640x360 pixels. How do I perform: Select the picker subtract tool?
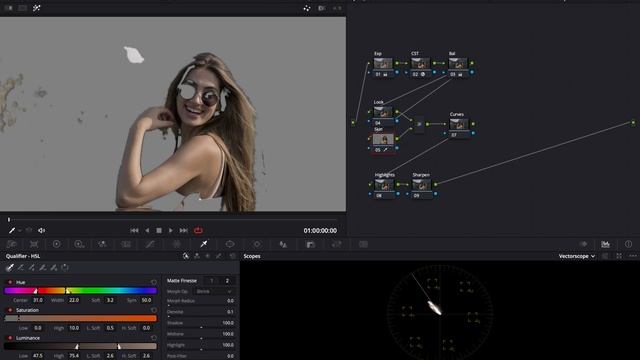coord(21,268)
